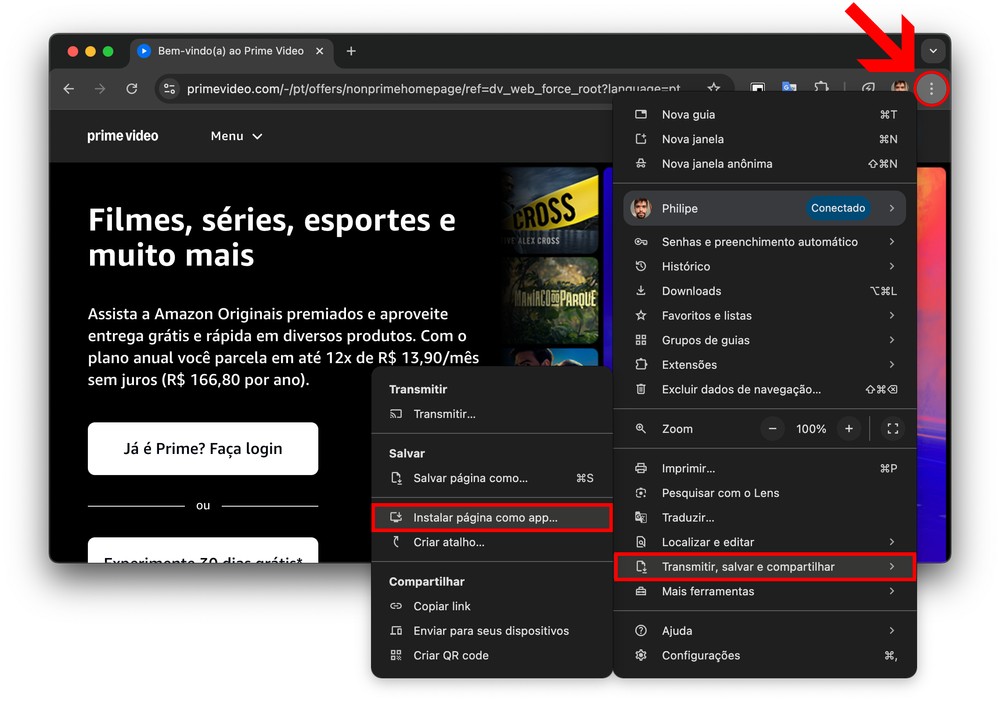
Task: Expand the Philipe profile entry
Action: (764, 208)
